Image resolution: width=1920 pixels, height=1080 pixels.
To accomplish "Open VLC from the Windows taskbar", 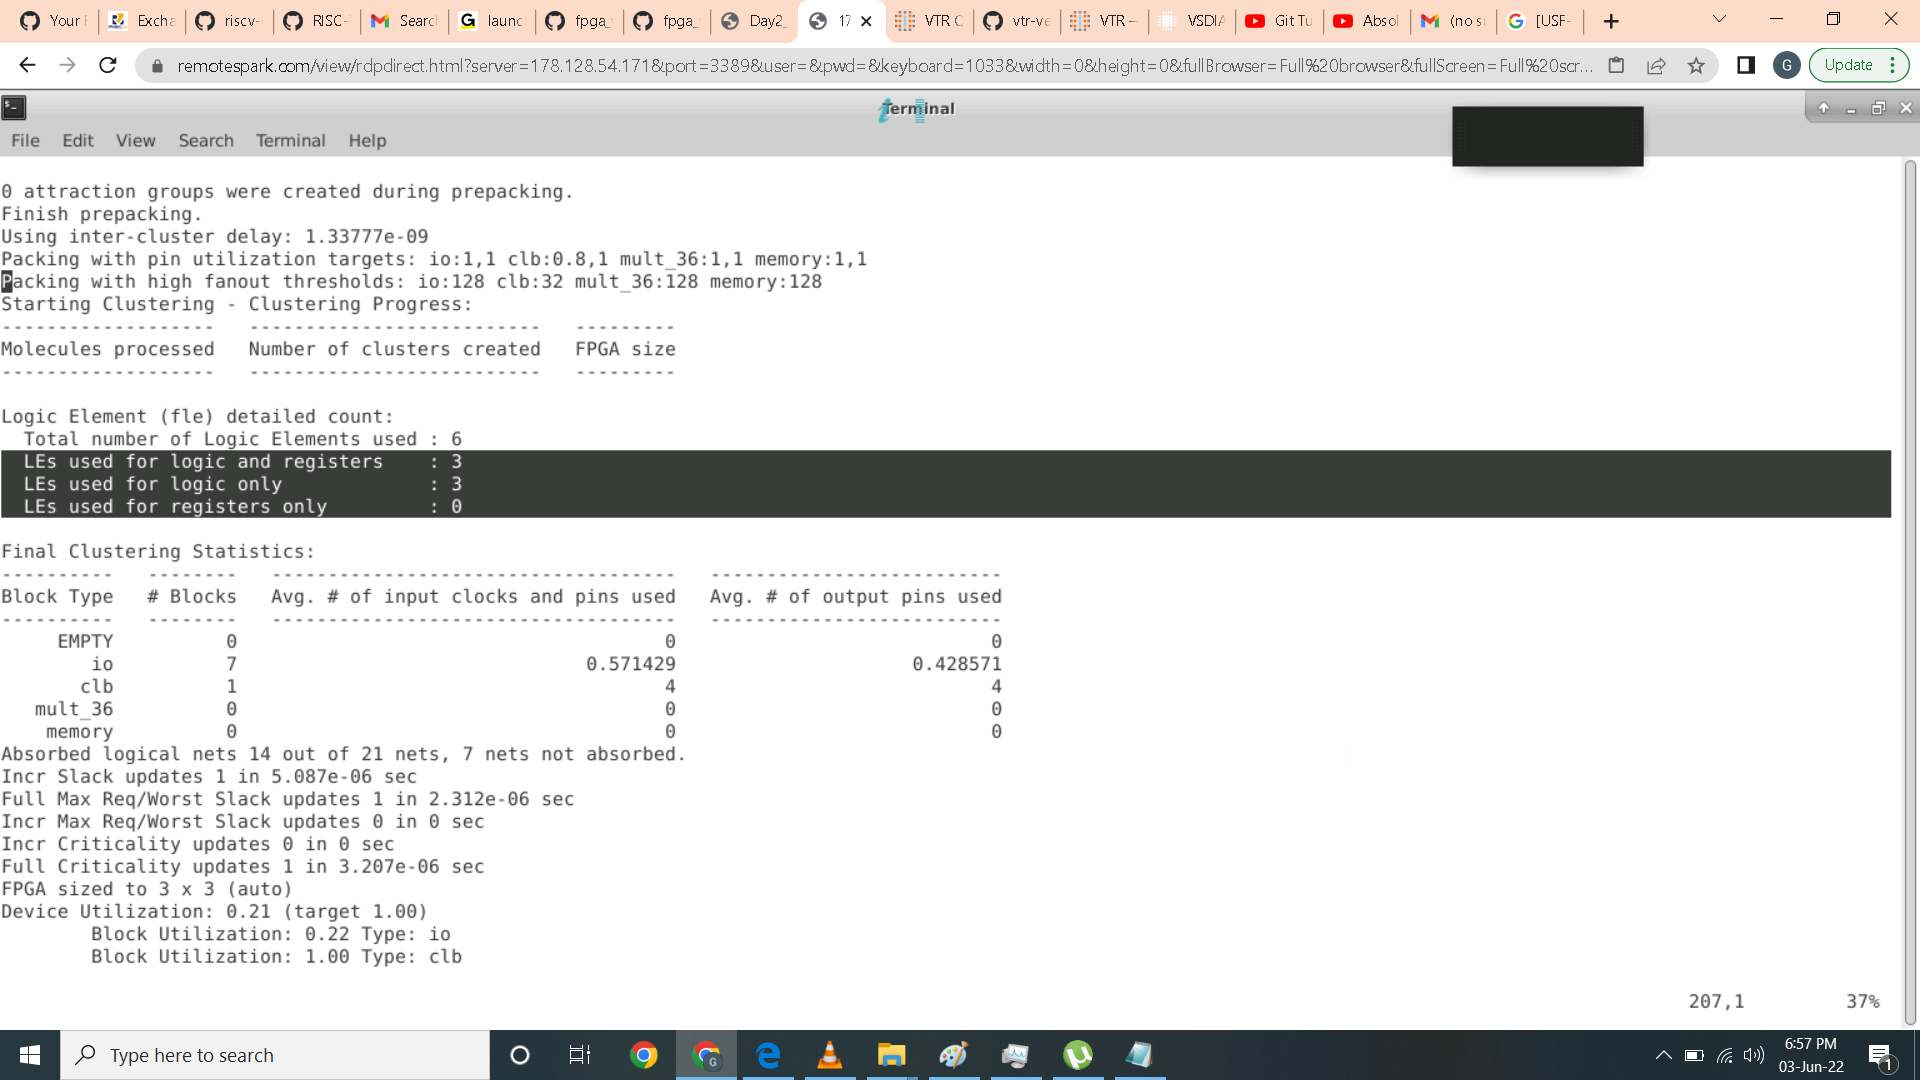I will [829, 1055].
